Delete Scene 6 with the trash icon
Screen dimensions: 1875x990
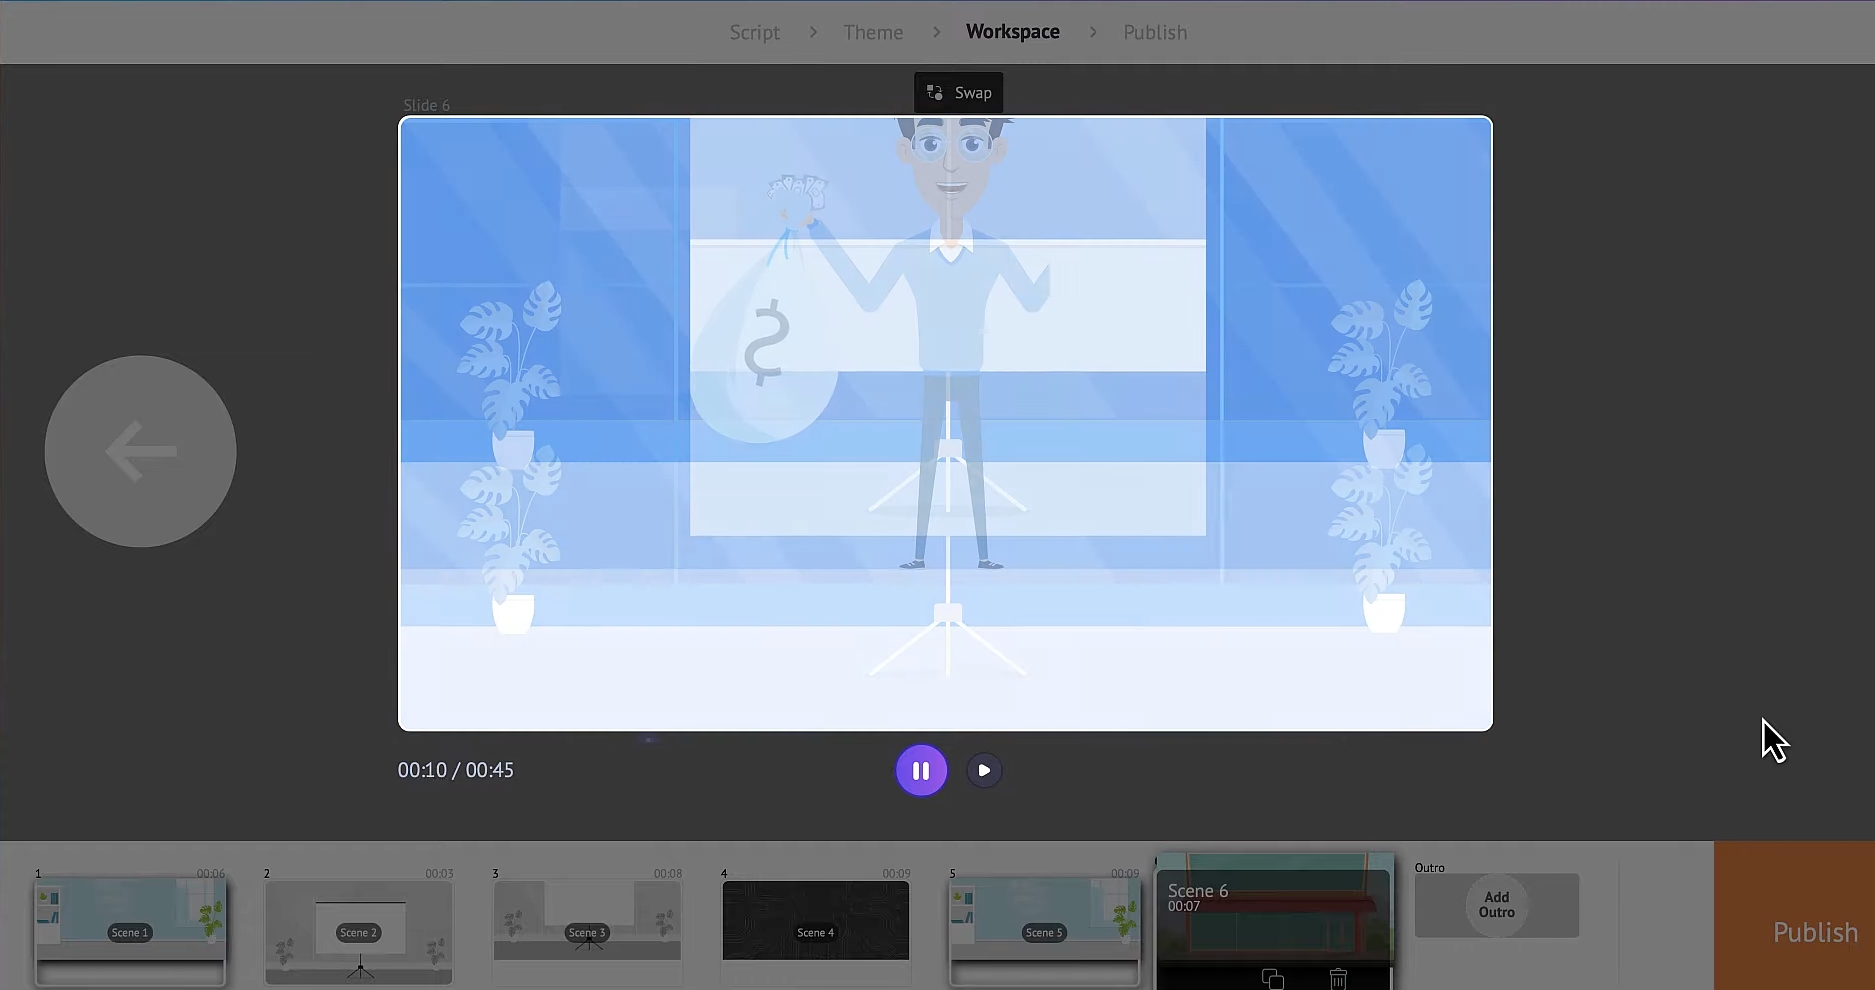1338,978
